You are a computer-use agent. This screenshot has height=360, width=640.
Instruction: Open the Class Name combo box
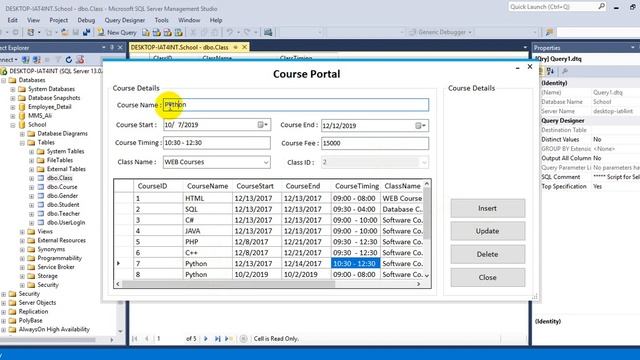[216, 162]
